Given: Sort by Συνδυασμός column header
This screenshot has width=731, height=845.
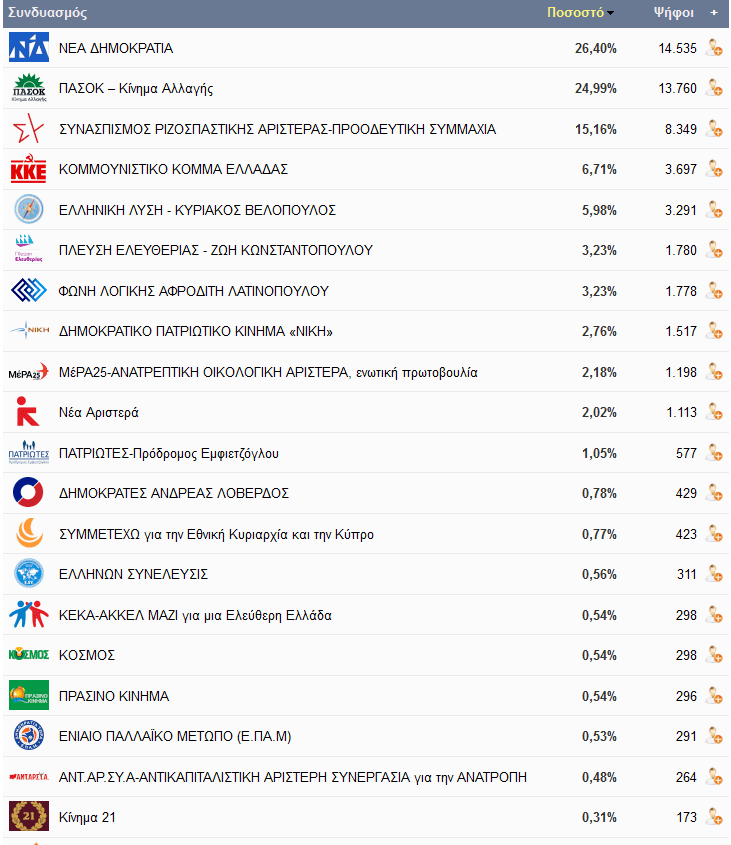Looking at the screenshot, I should (x=47, y=12).
